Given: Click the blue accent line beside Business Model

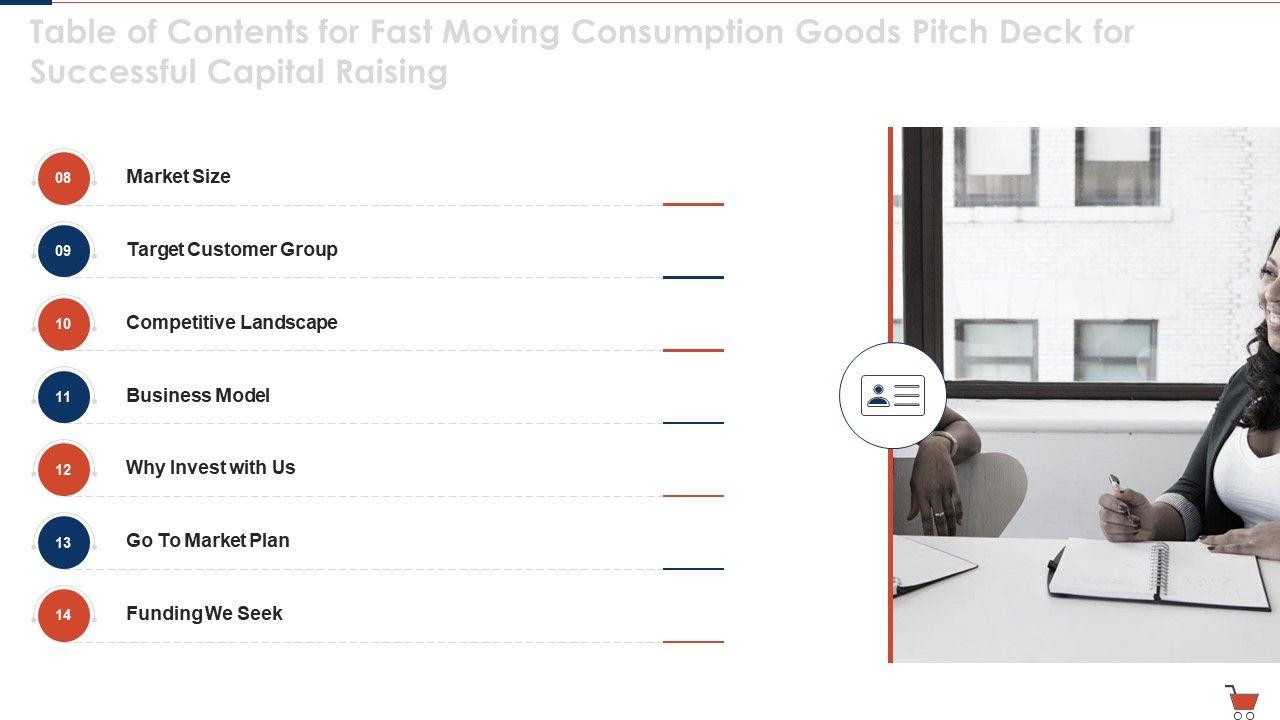Looking at the screenshot, I should pos(693,423).
